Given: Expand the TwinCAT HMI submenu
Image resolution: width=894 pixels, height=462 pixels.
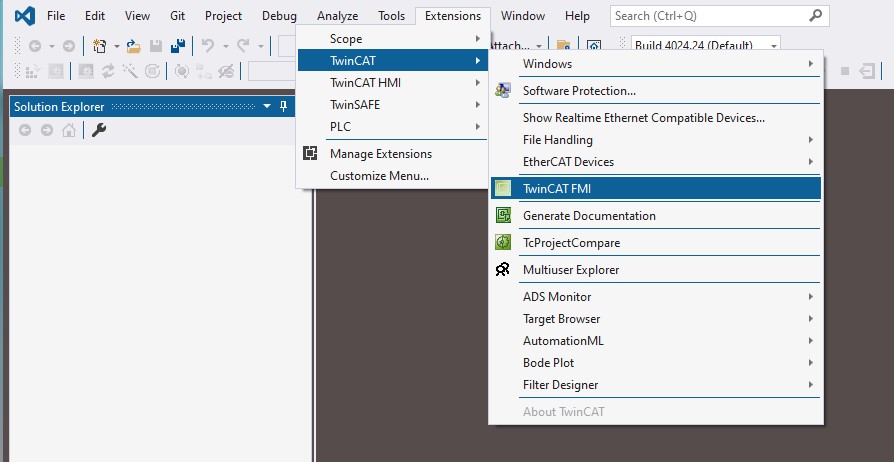Looking at the screenshot, I should pos(392,83).
